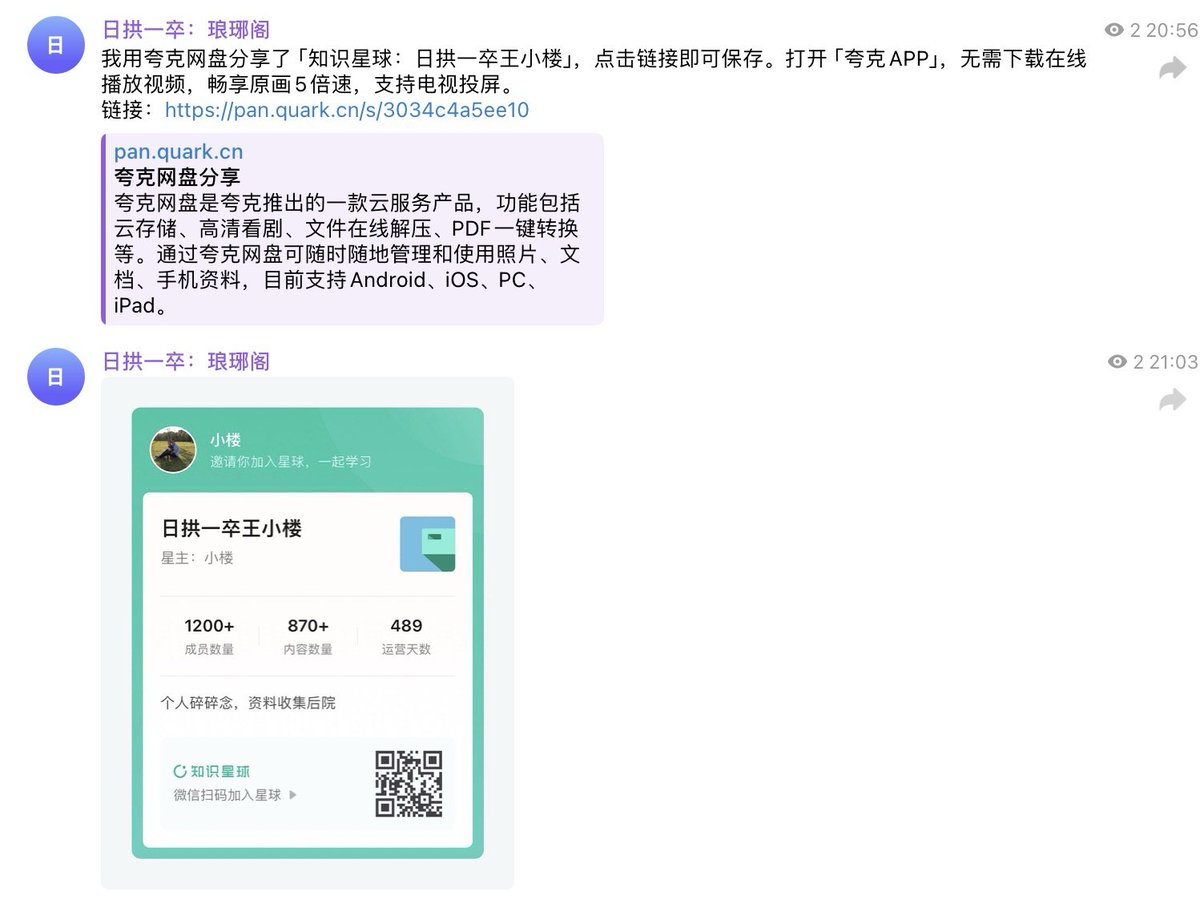Click the 邀请你加入星球，一起学习 text
This screenshot has height=904, width=1200.
coord(290,461)
